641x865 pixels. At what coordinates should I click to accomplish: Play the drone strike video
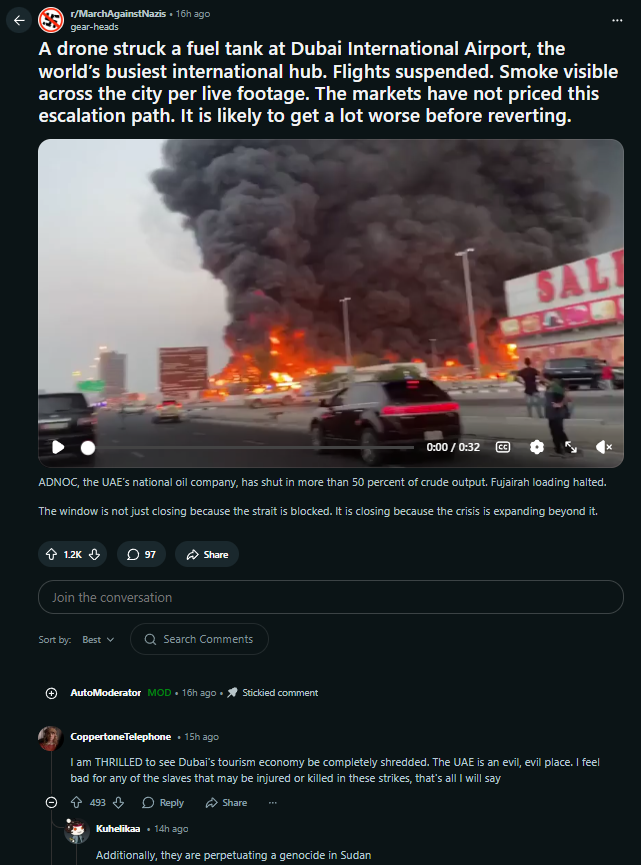coord(58,447)
